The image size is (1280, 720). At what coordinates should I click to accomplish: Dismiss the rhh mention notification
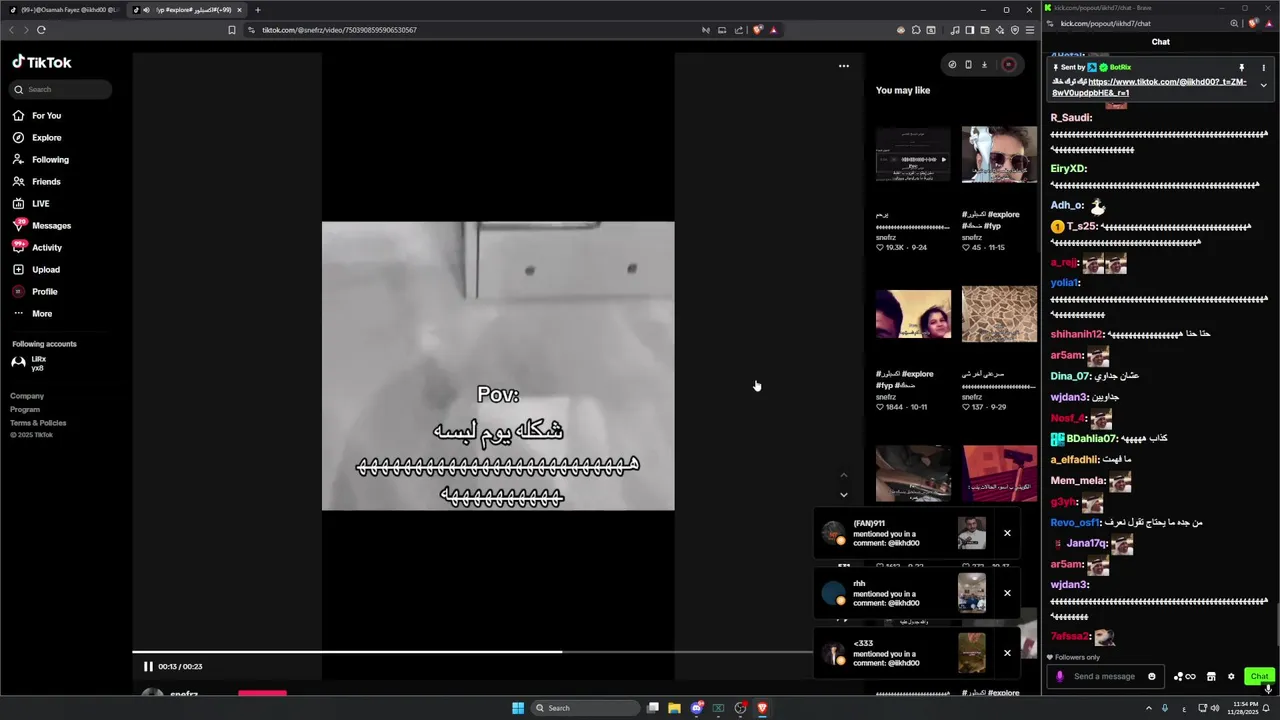click(x=1007, y=593)
